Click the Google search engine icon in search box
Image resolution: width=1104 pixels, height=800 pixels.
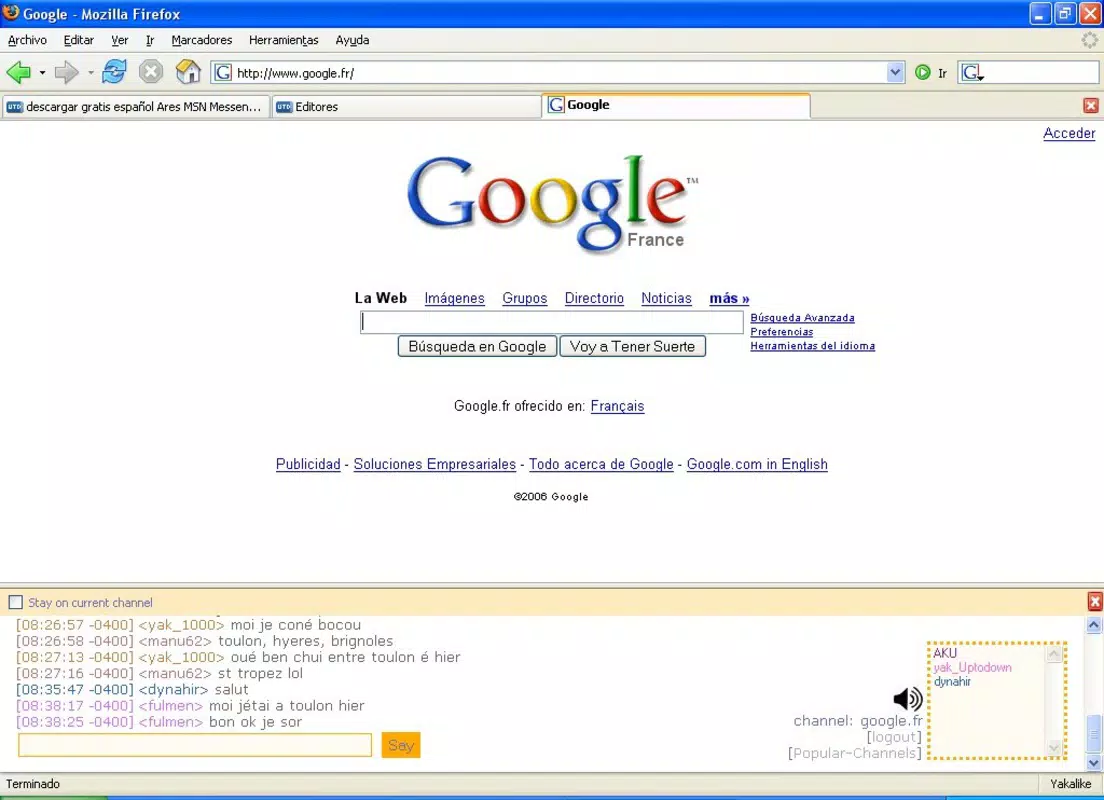[972, 73]
